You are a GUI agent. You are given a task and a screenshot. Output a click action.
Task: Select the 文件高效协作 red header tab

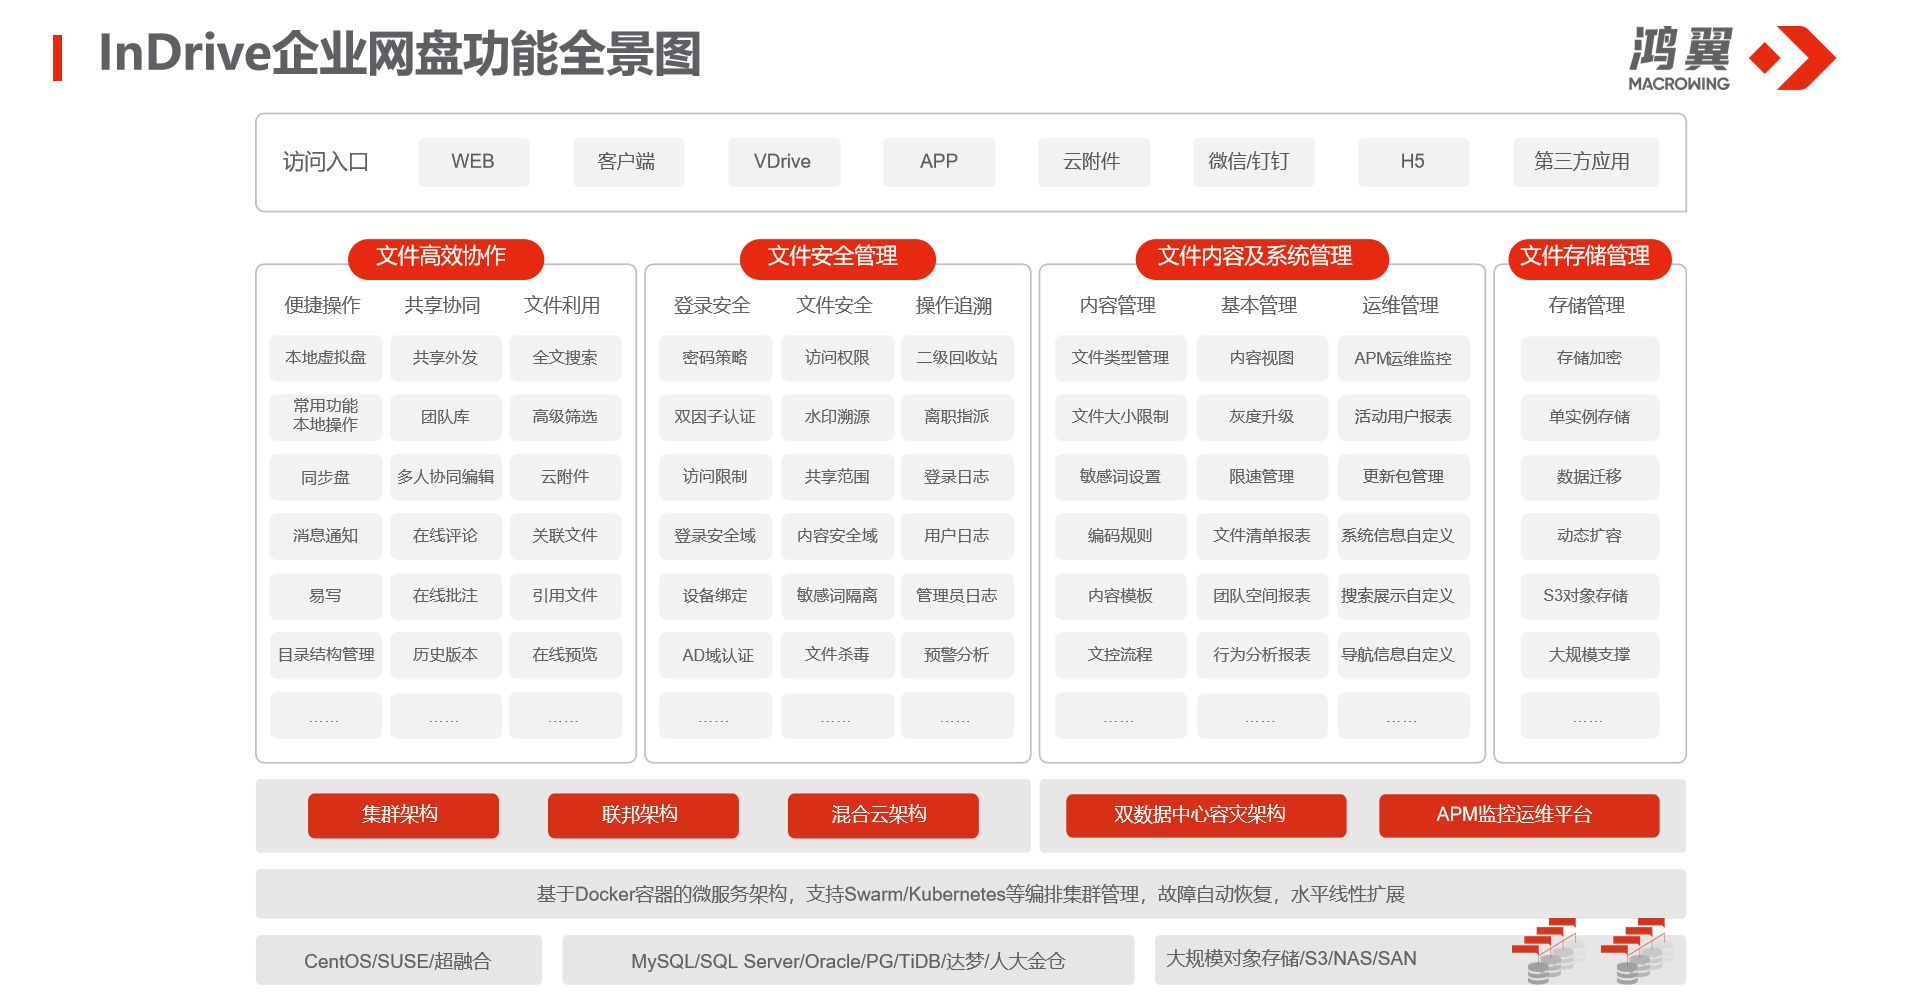tap(444, 257)
